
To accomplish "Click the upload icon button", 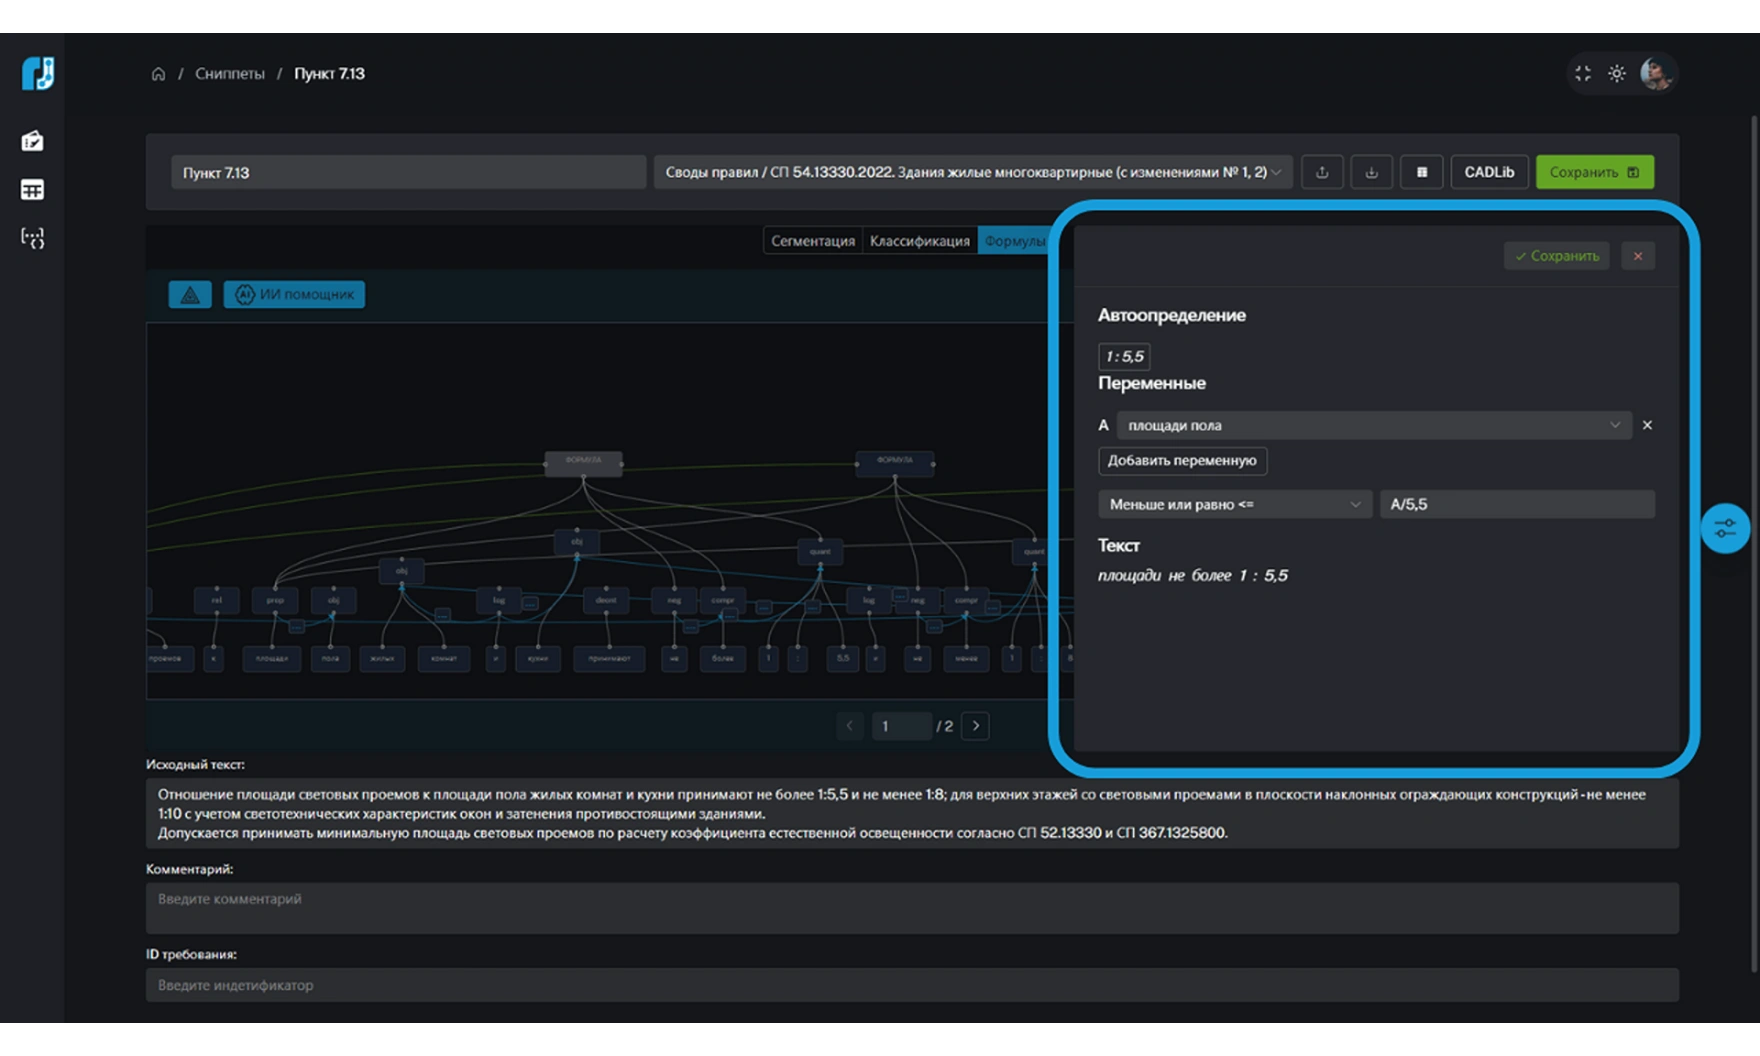I will coord(1322,172).
